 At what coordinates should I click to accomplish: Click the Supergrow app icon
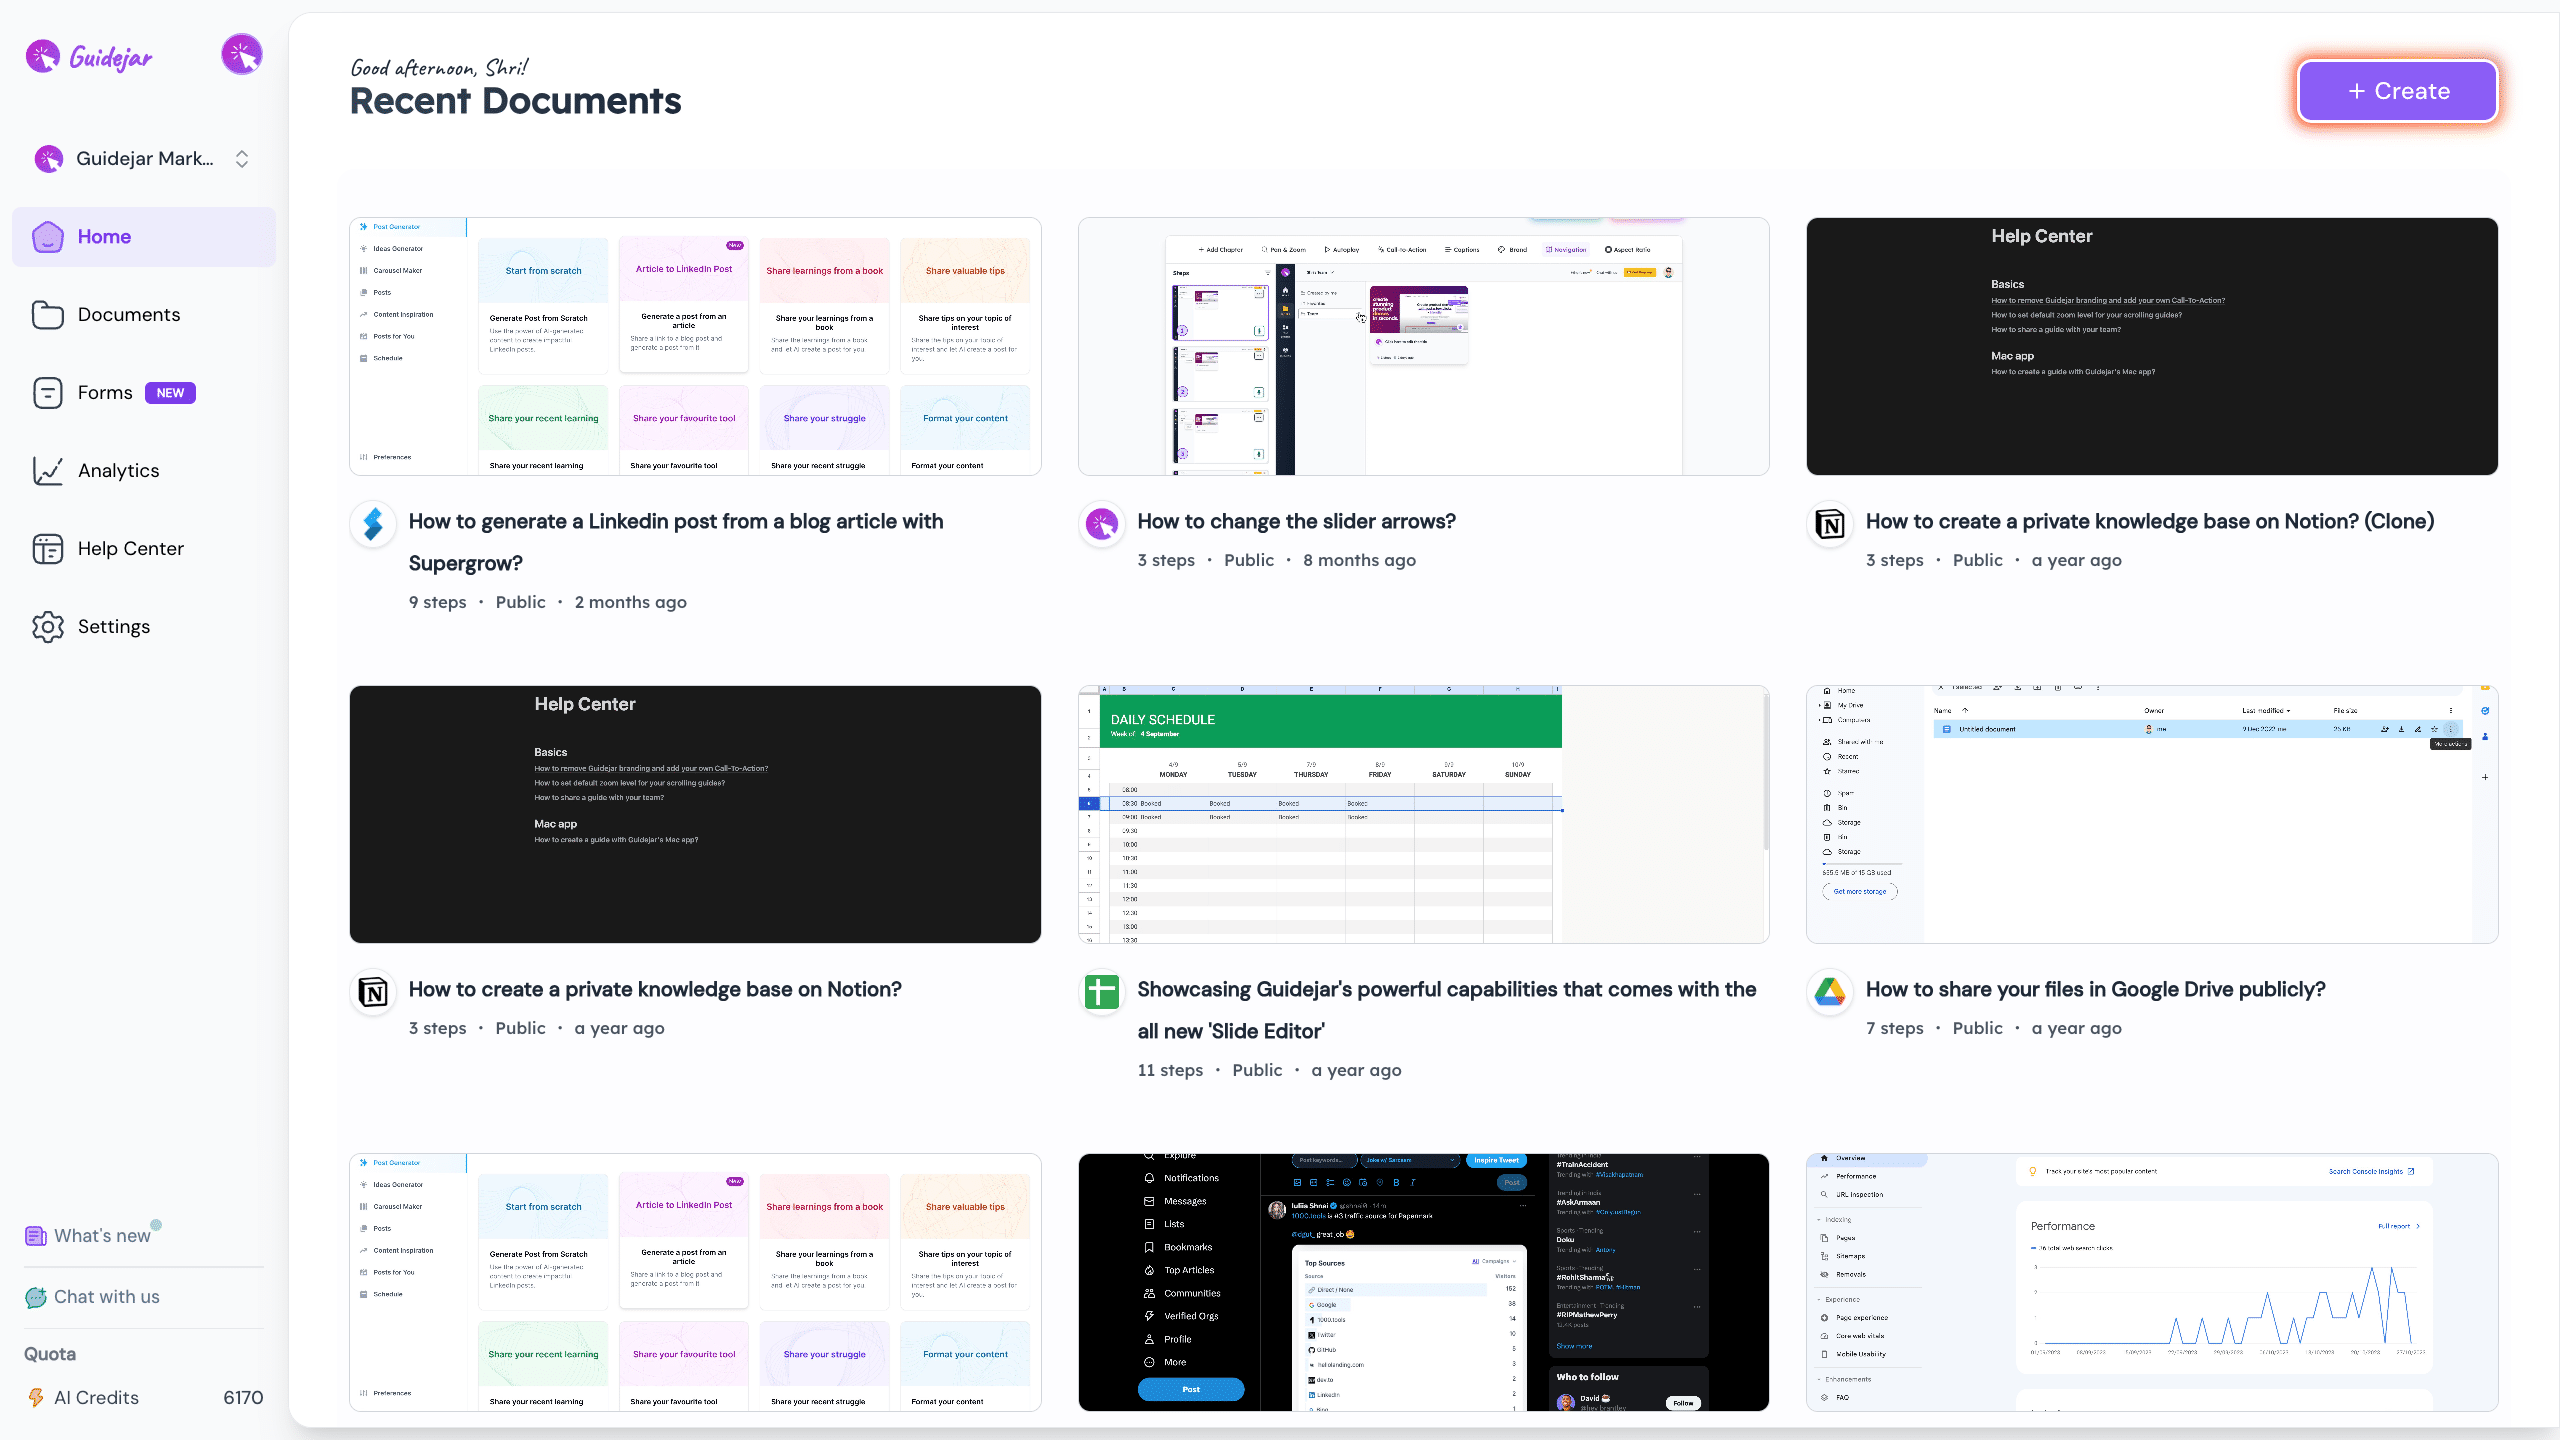point(373,523)
